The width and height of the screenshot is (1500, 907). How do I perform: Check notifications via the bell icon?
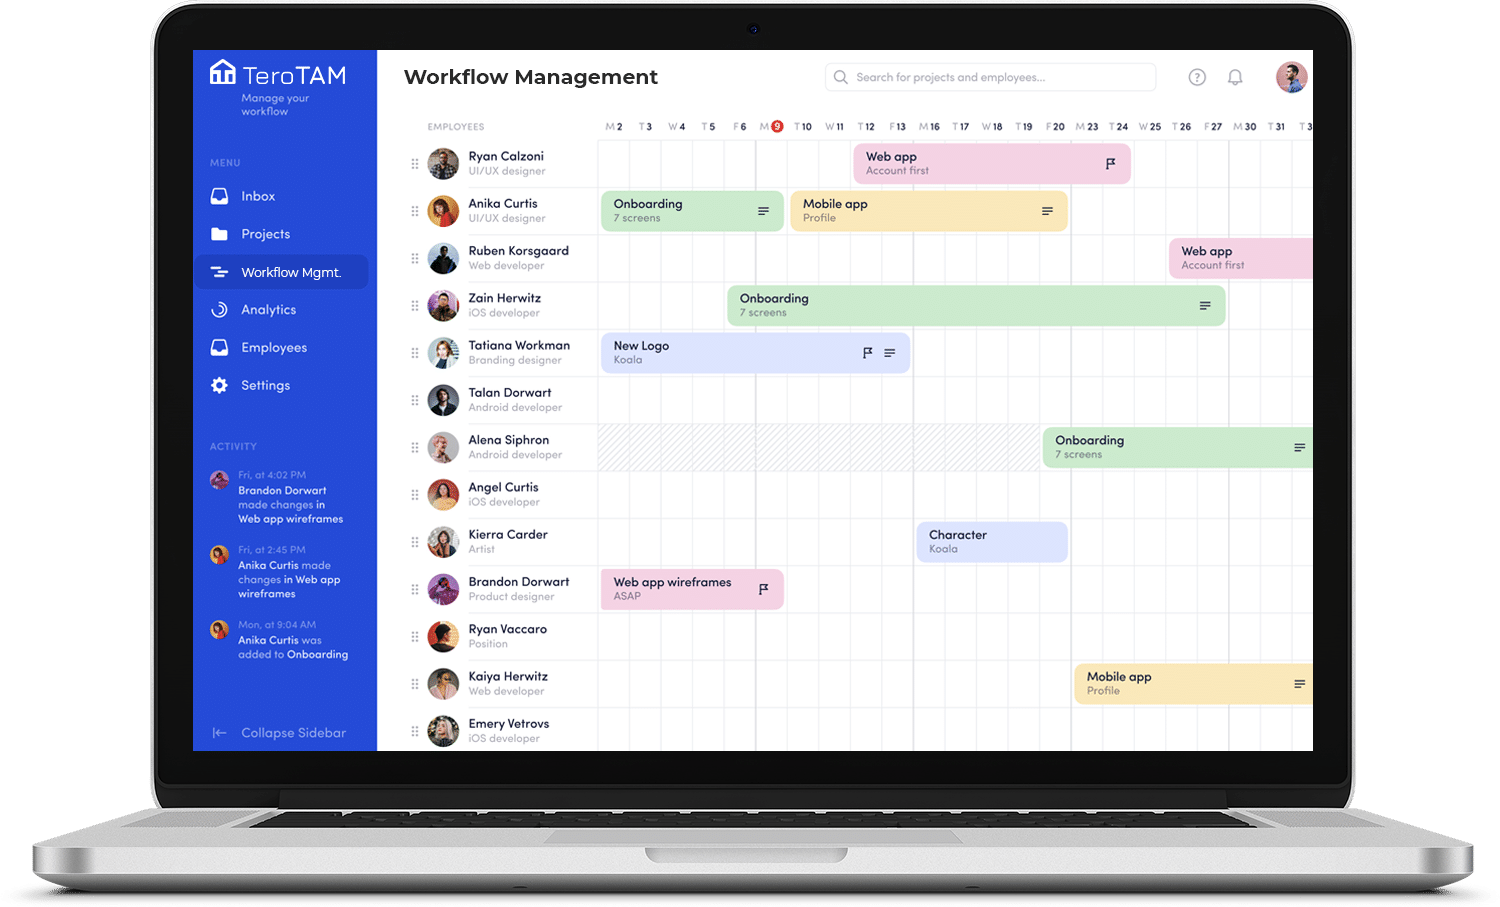[x=1235, y=77]
